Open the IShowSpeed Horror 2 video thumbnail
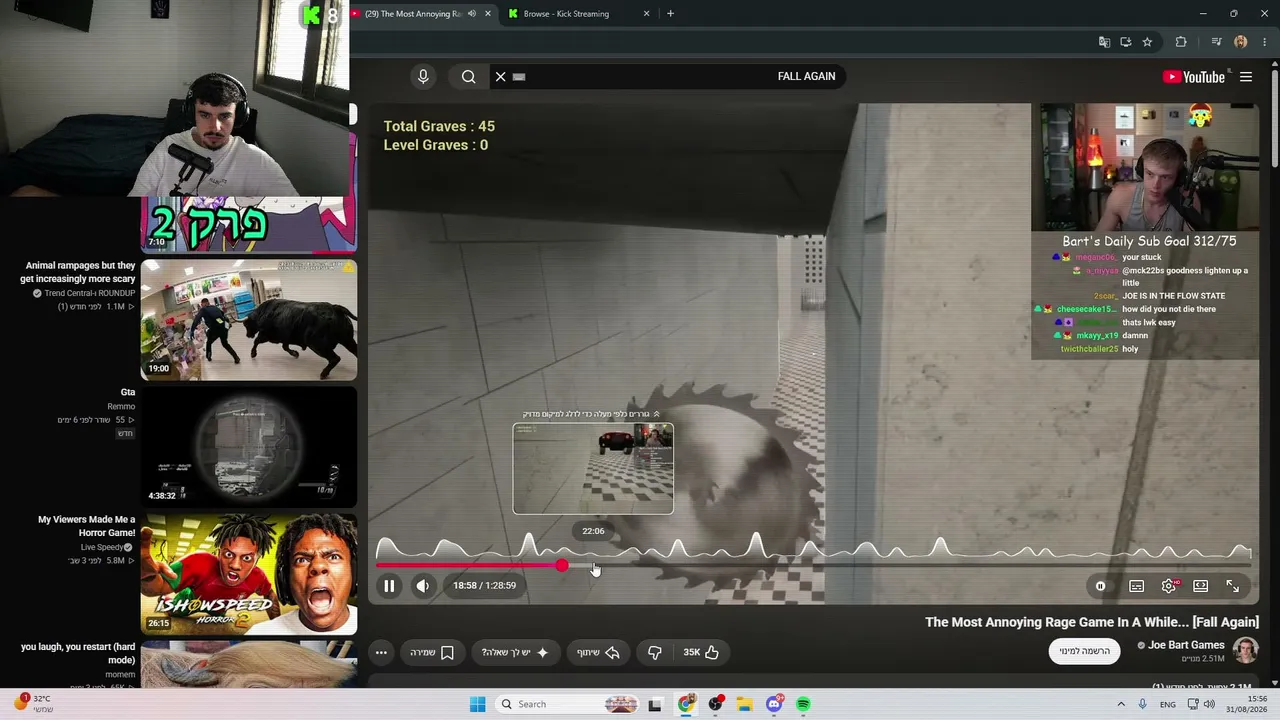The height and width of the screenshot is (720, 1280). [x=249, y=574]
